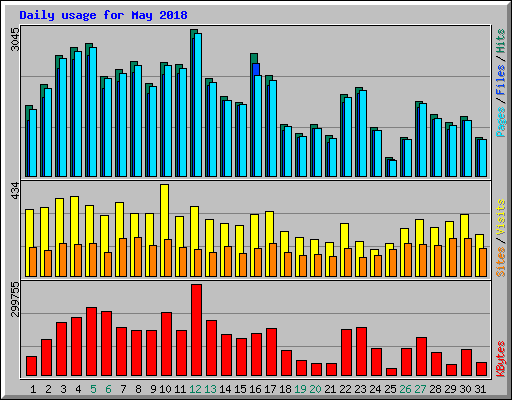Click day 5 weekend label
The width and height of the screenshot is (512, 400).
93,389
